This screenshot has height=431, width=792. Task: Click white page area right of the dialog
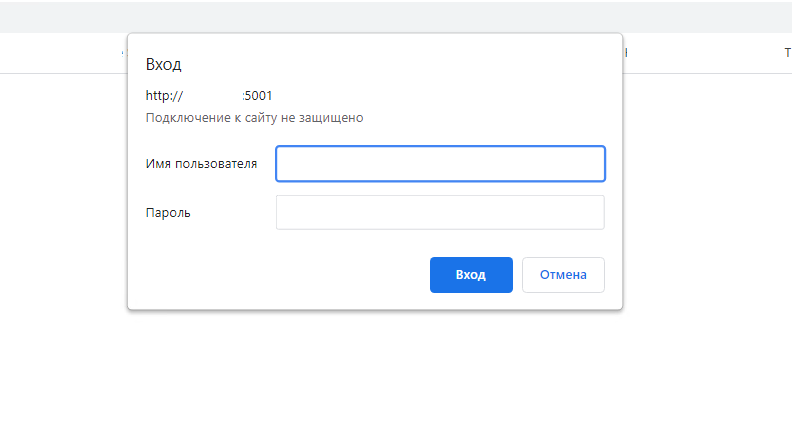pos(710,200)
